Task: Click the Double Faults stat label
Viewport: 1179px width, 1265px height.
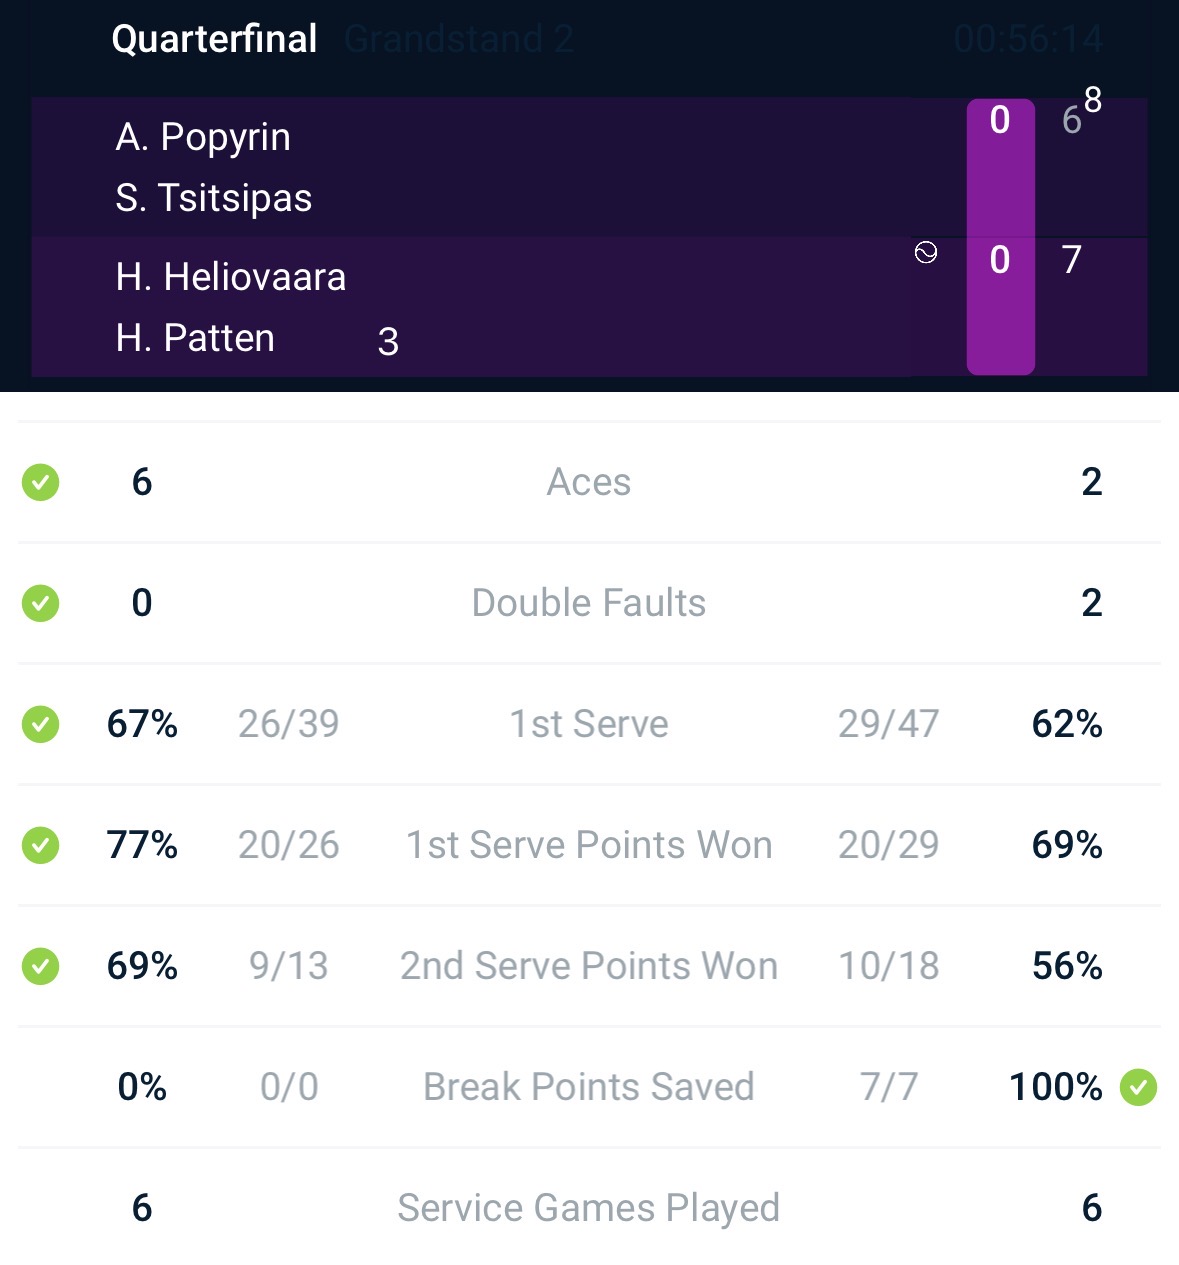Action: (x=589, y=603)
